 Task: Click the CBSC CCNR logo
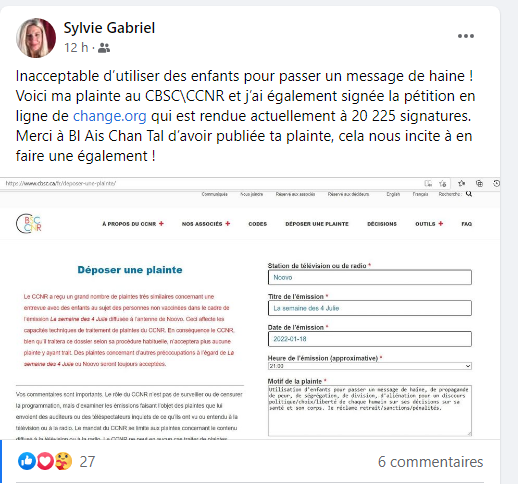29,223
